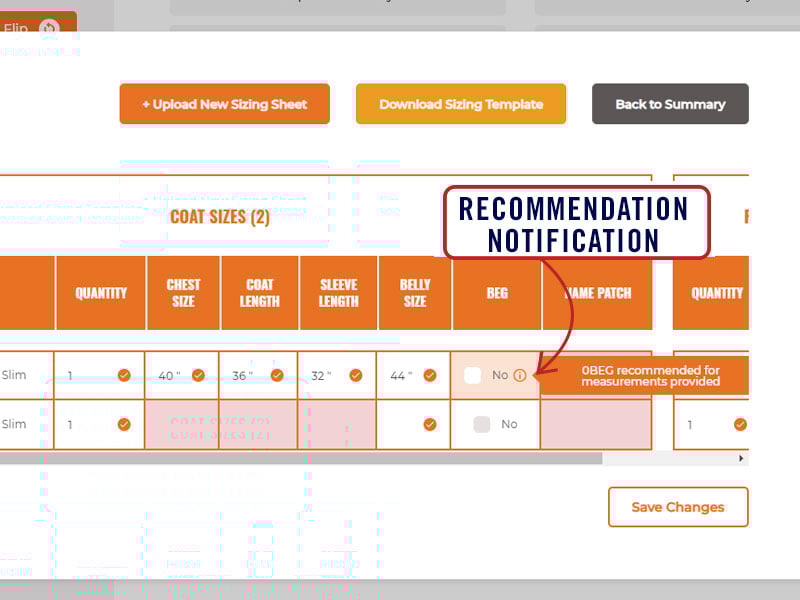Screen dimensions: 800x600
Task: Edit first row coat quantity field
Action: click(88, 376)
